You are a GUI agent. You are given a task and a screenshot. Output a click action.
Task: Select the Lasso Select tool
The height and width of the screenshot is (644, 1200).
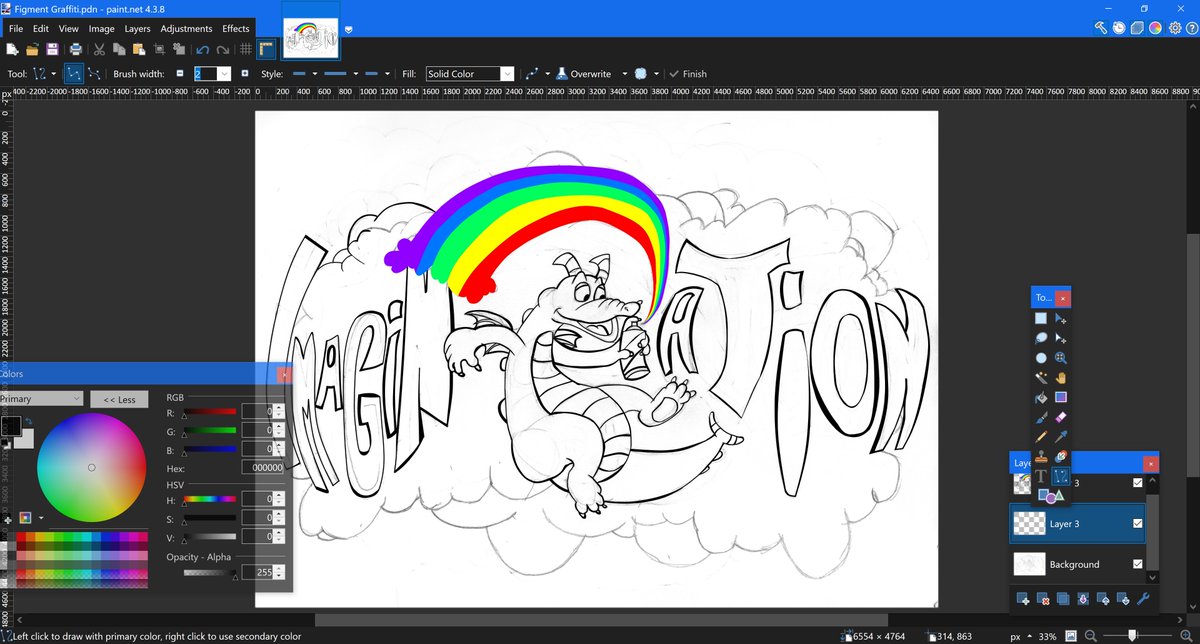coord(1041,338)
